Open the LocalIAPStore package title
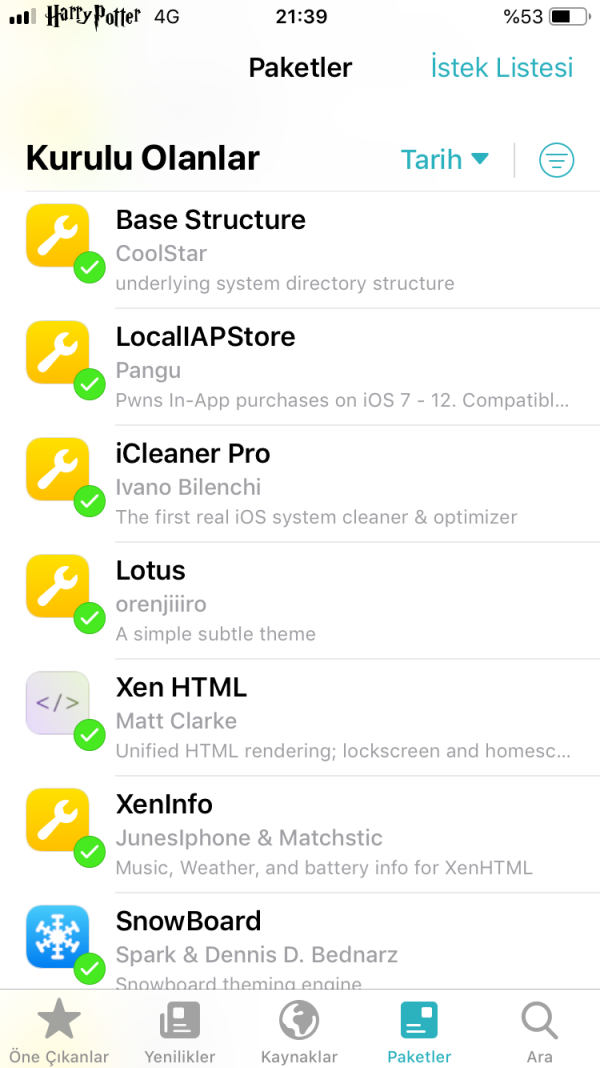This screenshot has height=1068, width=600. coord(205,337)
